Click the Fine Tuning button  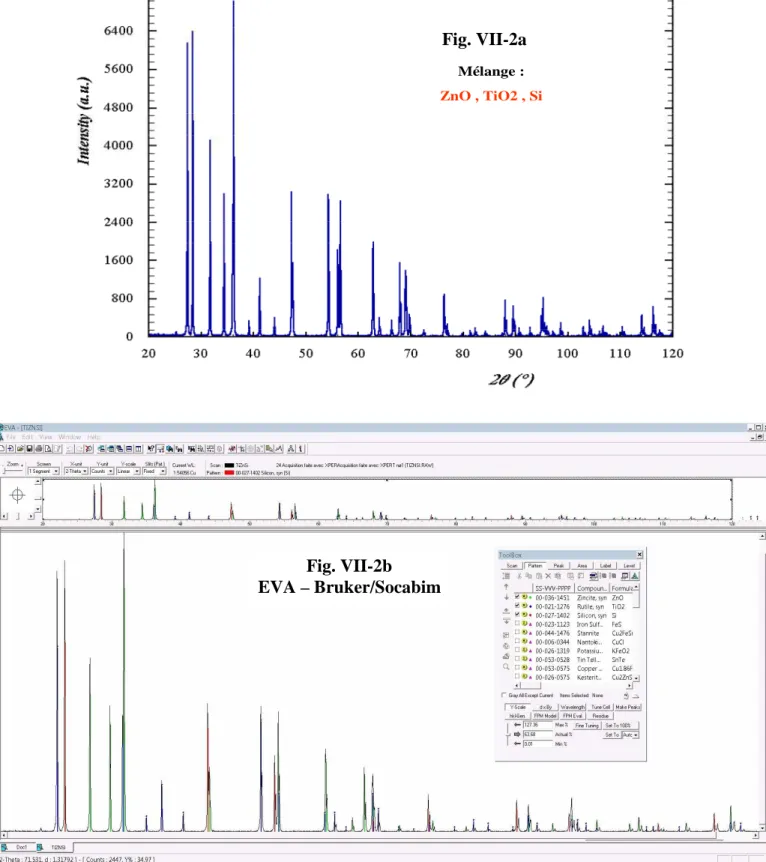click(587, 725)
